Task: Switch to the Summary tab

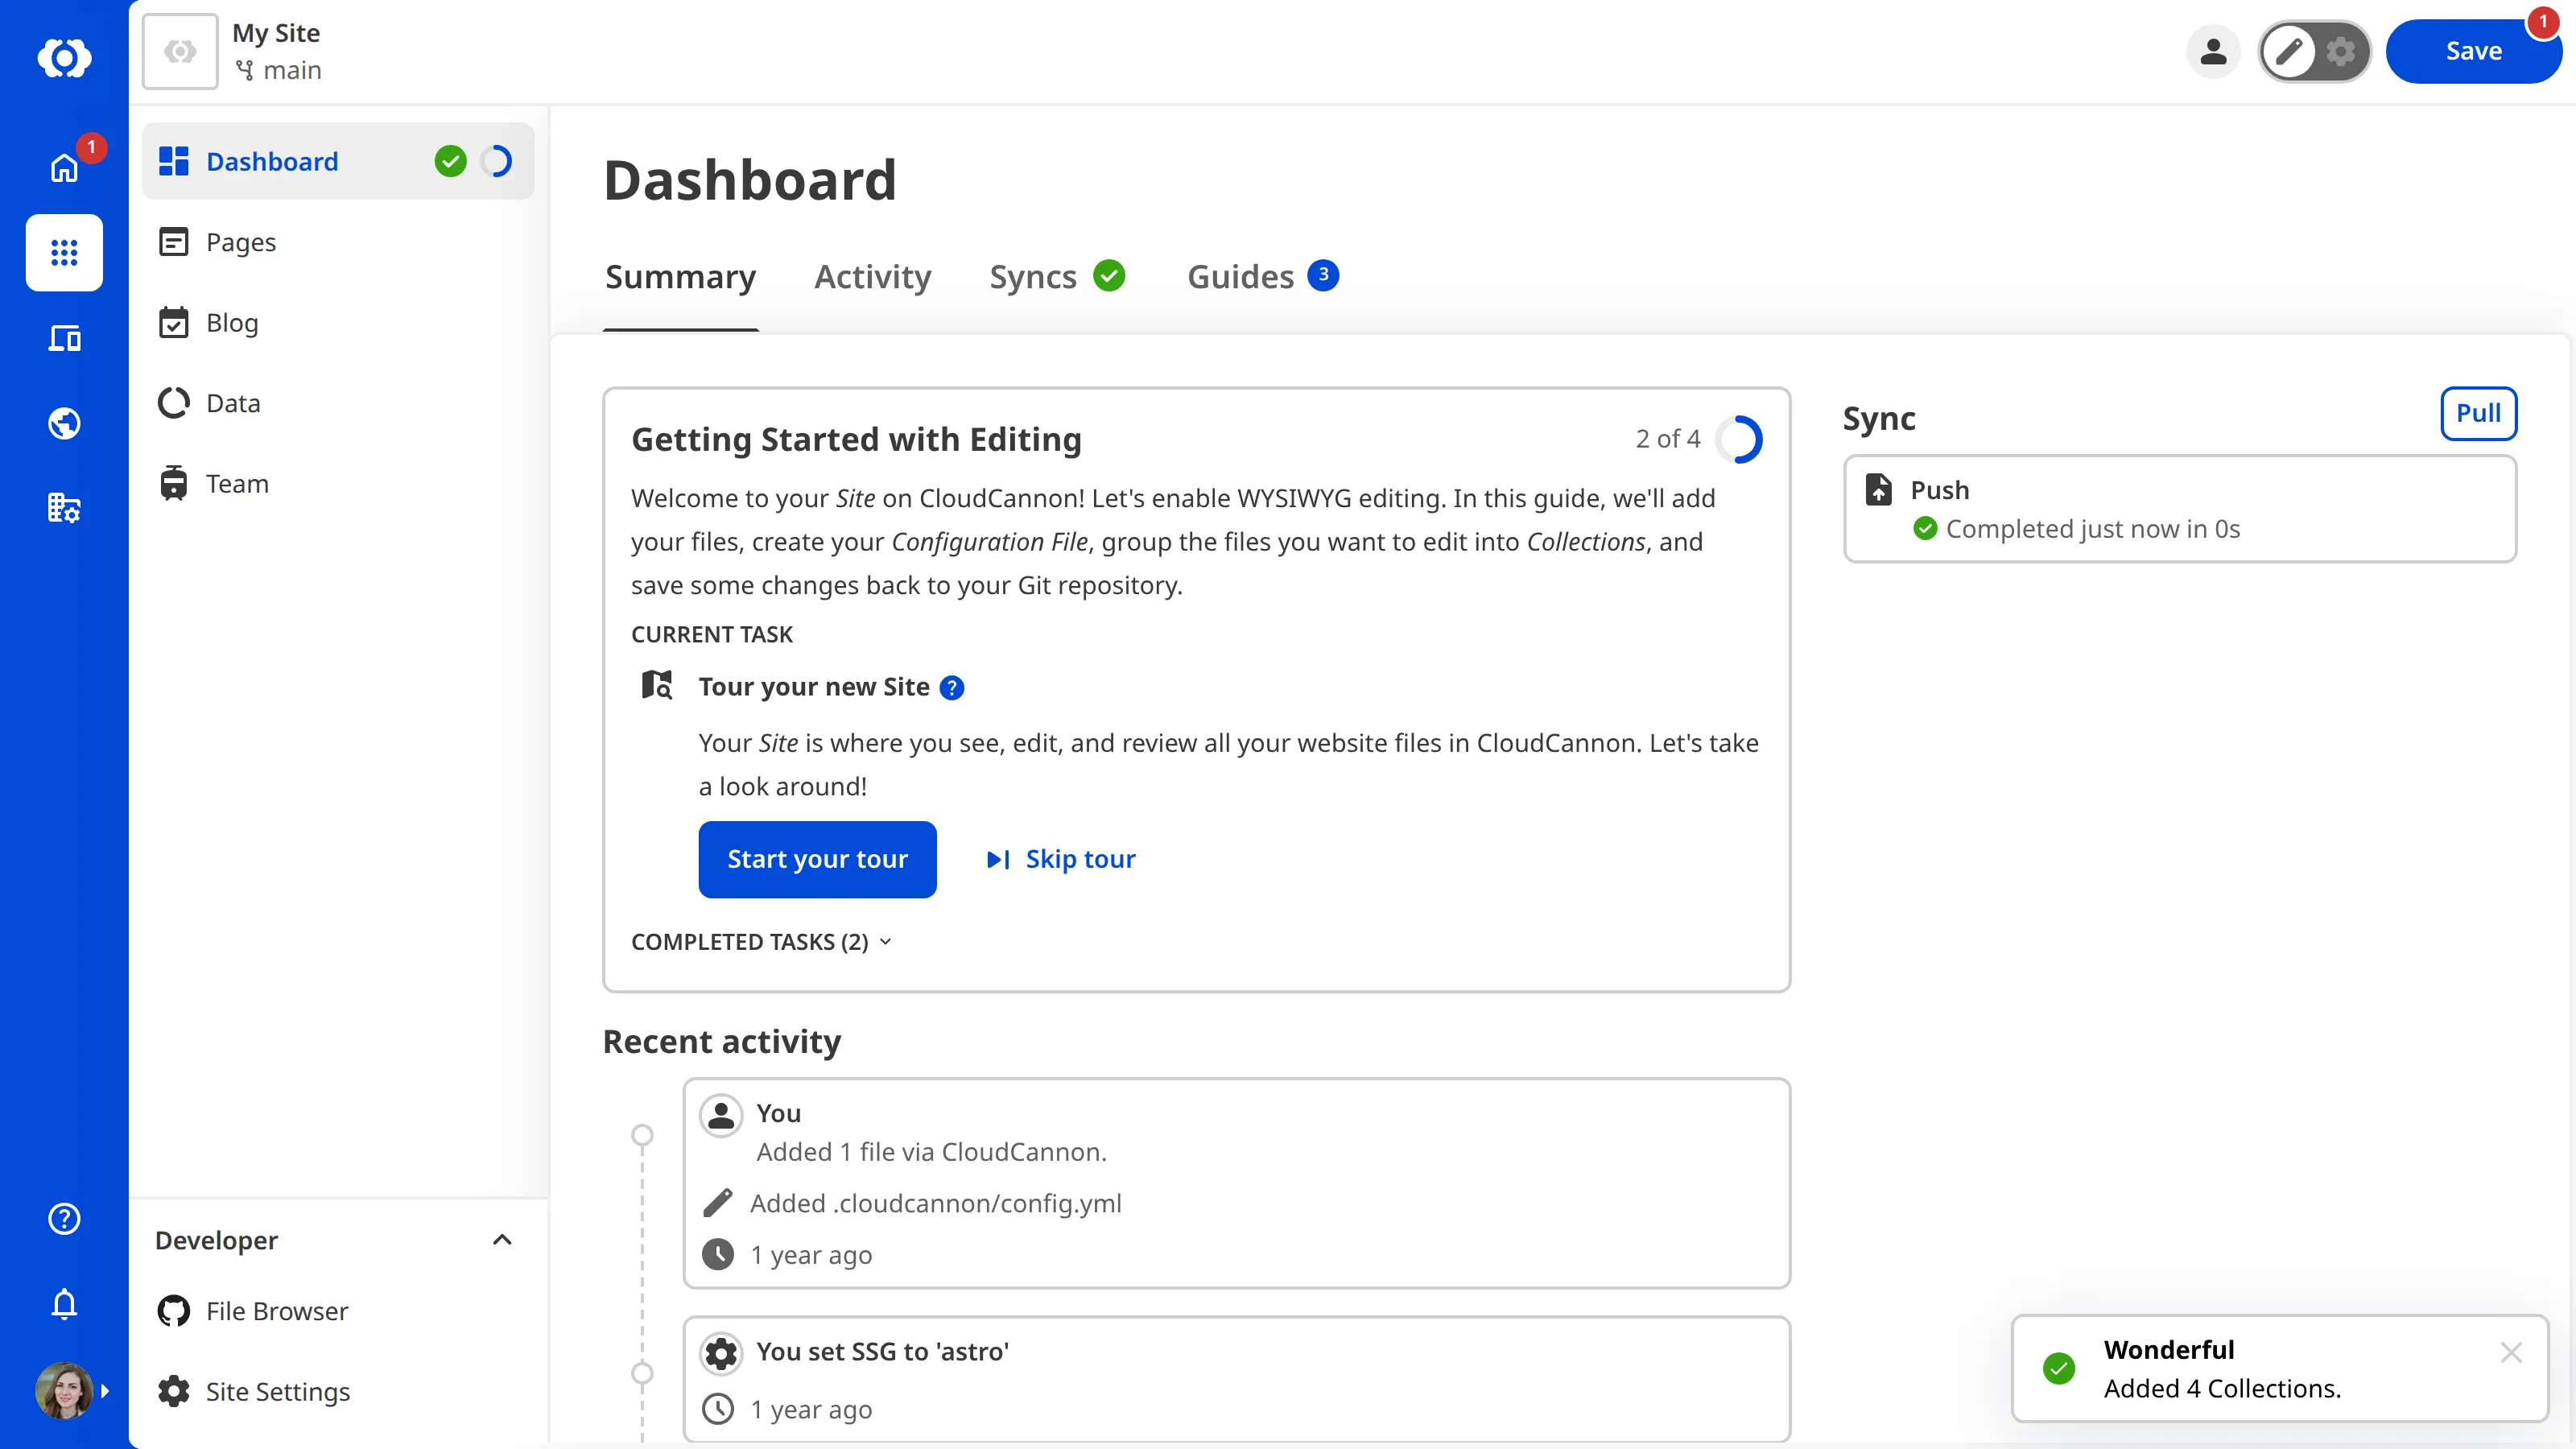Action: [x=680, y=276]
